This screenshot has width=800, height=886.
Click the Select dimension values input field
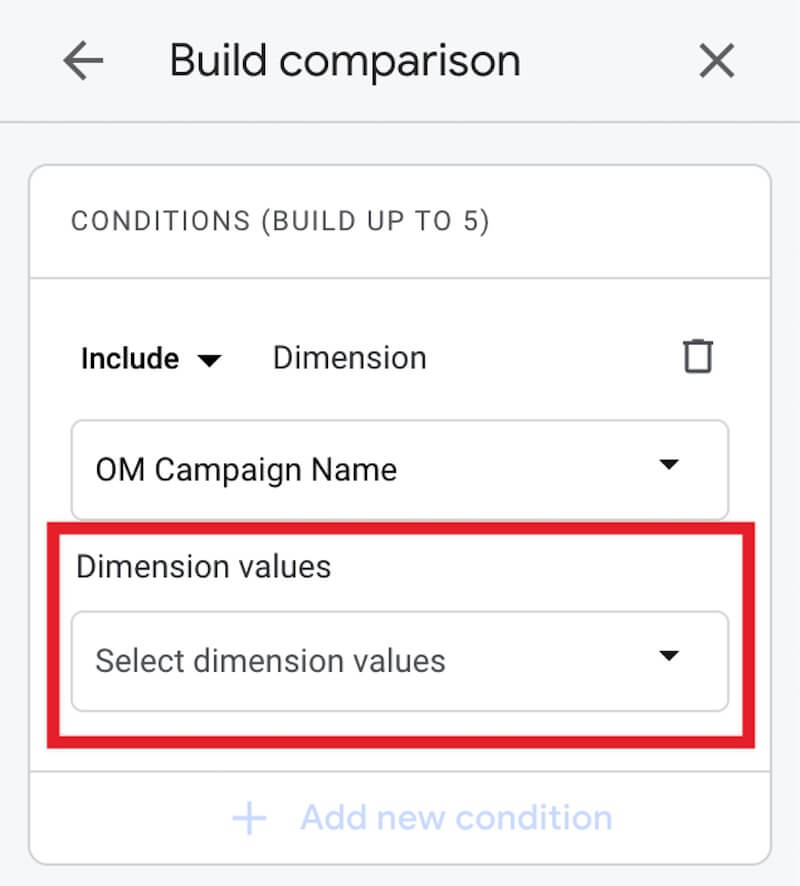click(300, 660)
